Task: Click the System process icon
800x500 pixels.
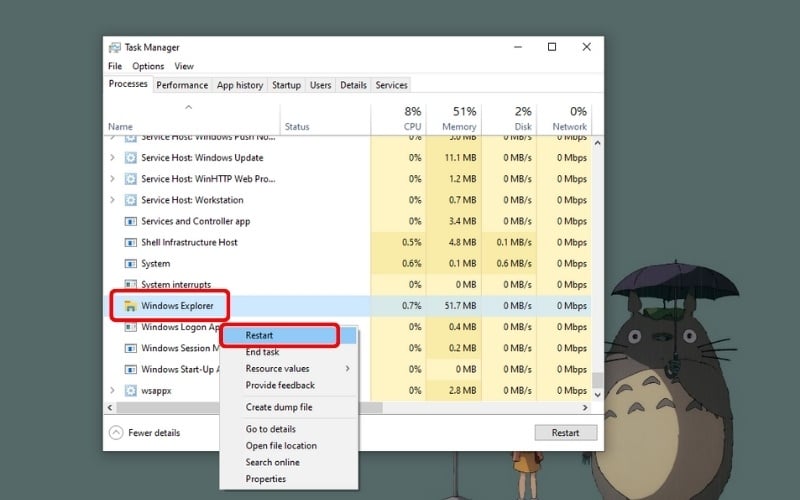Action: (x=131, y=264)
